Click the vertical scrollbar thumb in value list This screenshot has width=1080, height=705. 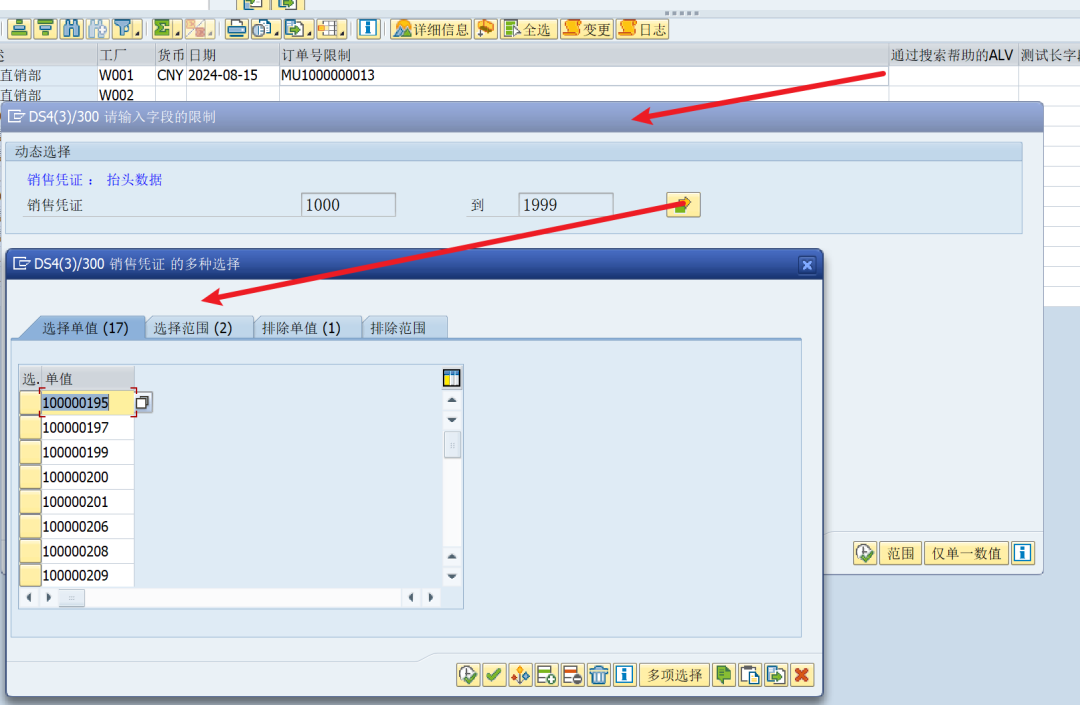pyautogui.click(x=452, y=445)
